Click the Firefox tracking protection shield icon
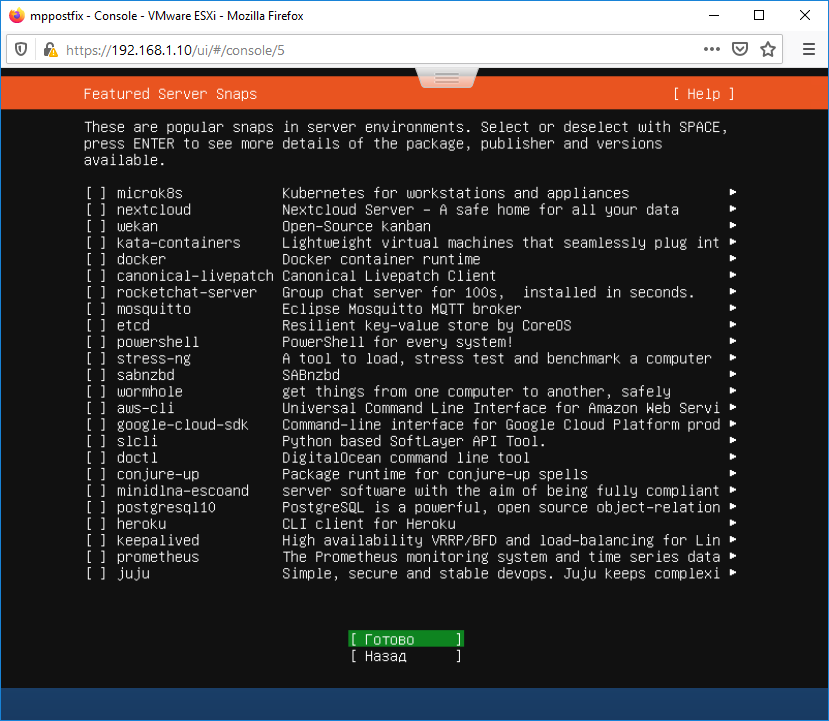 pos(21,50)
